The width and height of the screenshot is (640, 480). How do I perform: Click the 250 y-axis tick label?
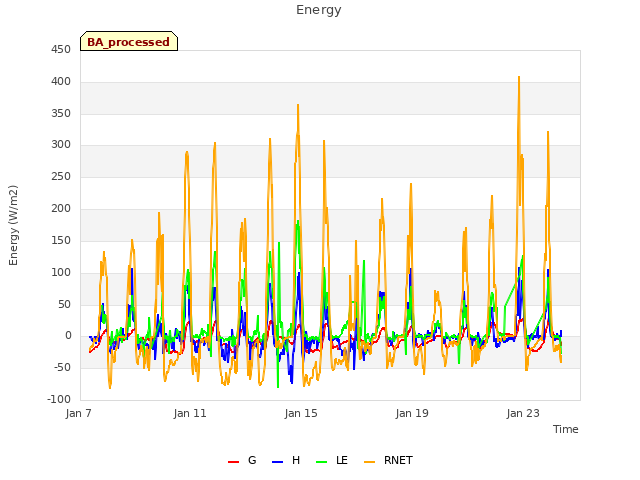[61, 176]
